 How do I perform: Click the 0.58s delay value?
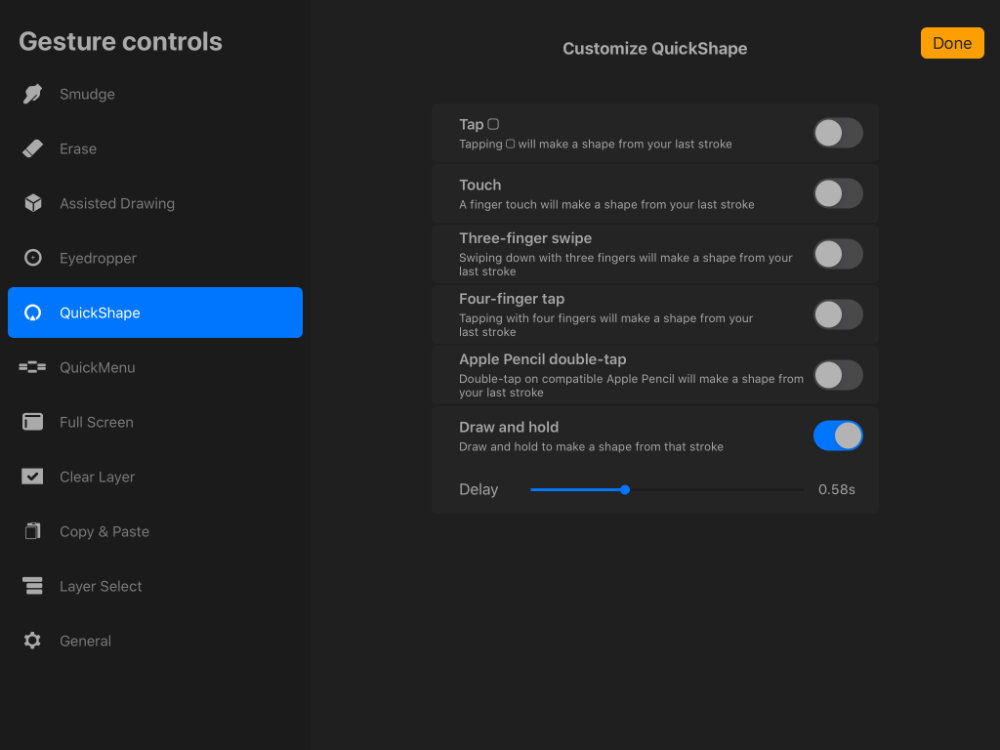(836, 490)
